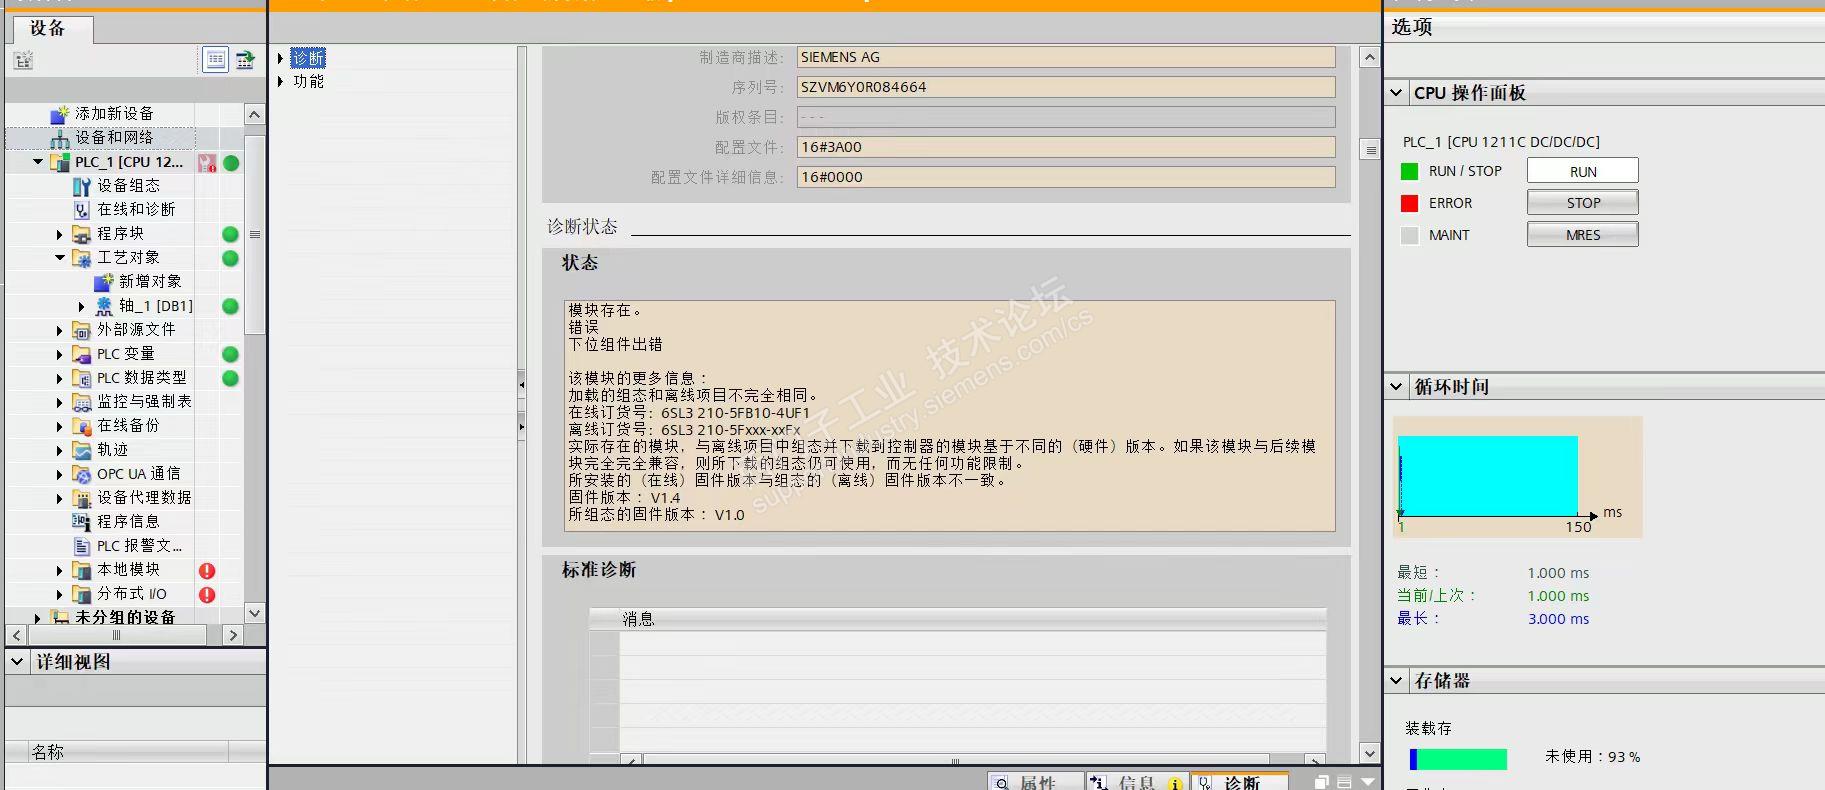Select 功能 in the navigation list
The height and width of the screenshot is (790, 1825).
coord(308,82)
